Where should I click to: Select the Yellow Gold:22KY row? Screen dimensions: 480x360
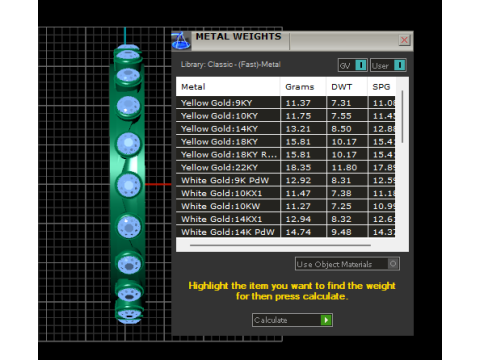coord(286,167)
